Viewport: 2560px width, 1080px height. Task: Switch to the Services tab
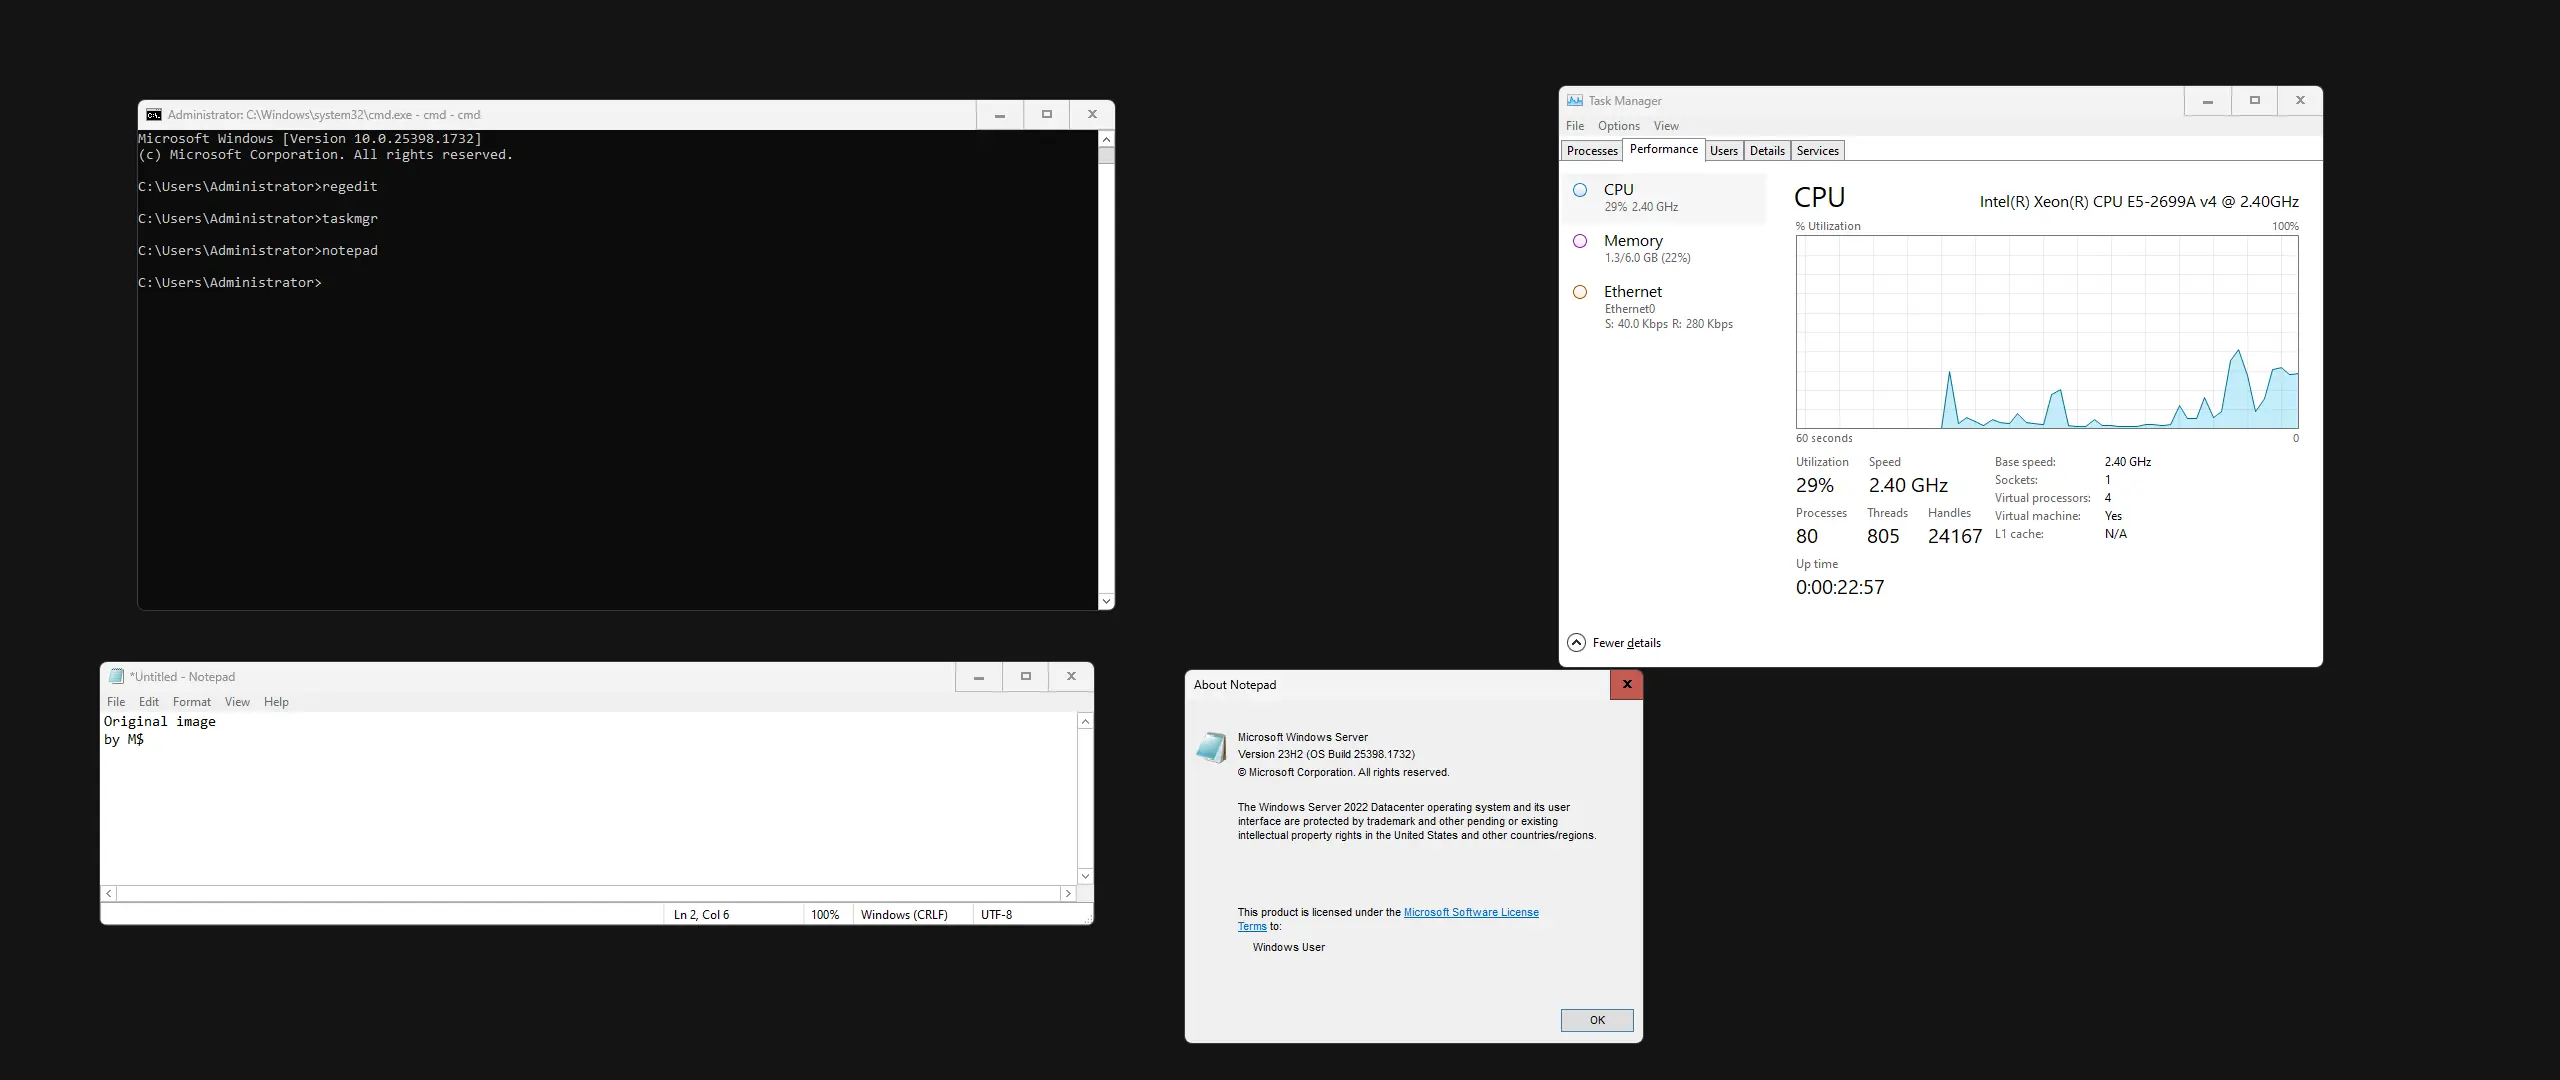coord(1817,151)
